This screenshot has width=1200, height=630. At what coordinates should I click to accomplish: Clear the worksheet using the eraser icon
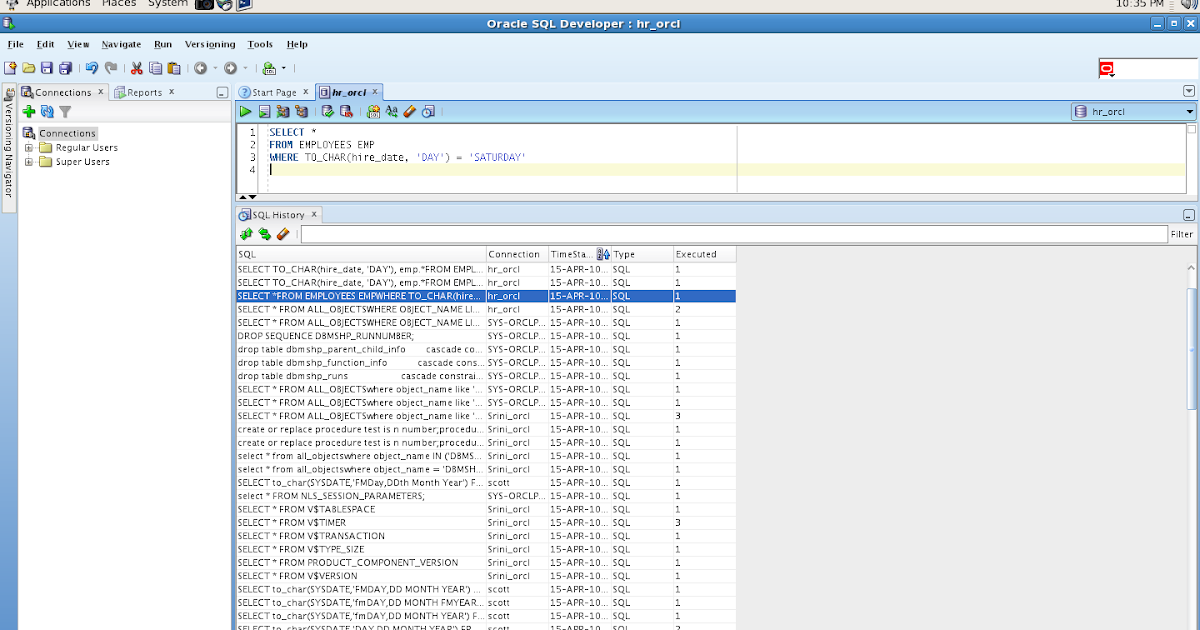pos(407,111)
